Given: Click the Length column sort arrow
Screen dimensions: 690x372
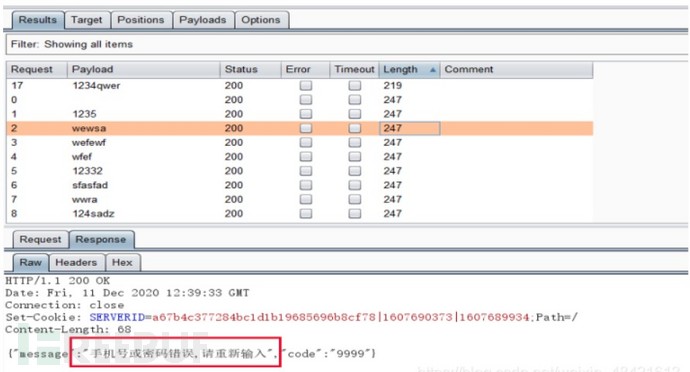Looking at the screenshot, I should [x=433, y=70].
